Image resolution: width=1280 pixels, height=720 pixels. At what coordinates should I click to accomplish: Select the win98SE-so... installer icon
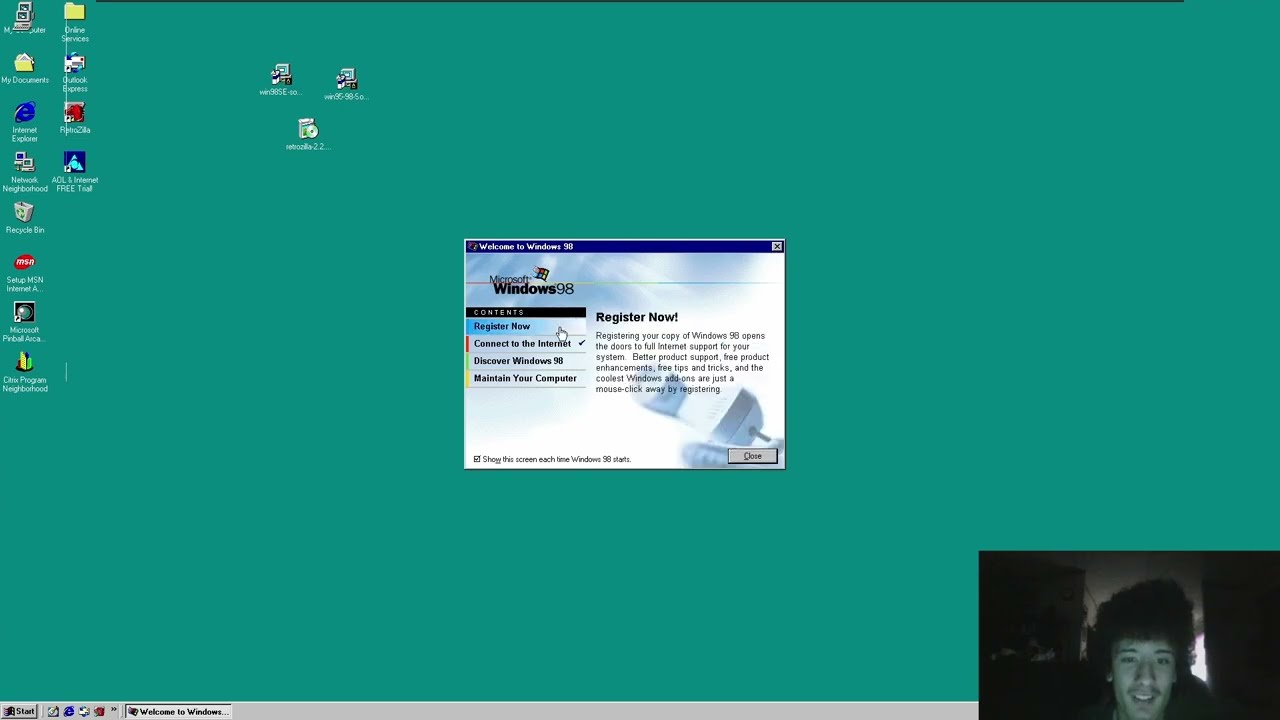tap(280, 80)
